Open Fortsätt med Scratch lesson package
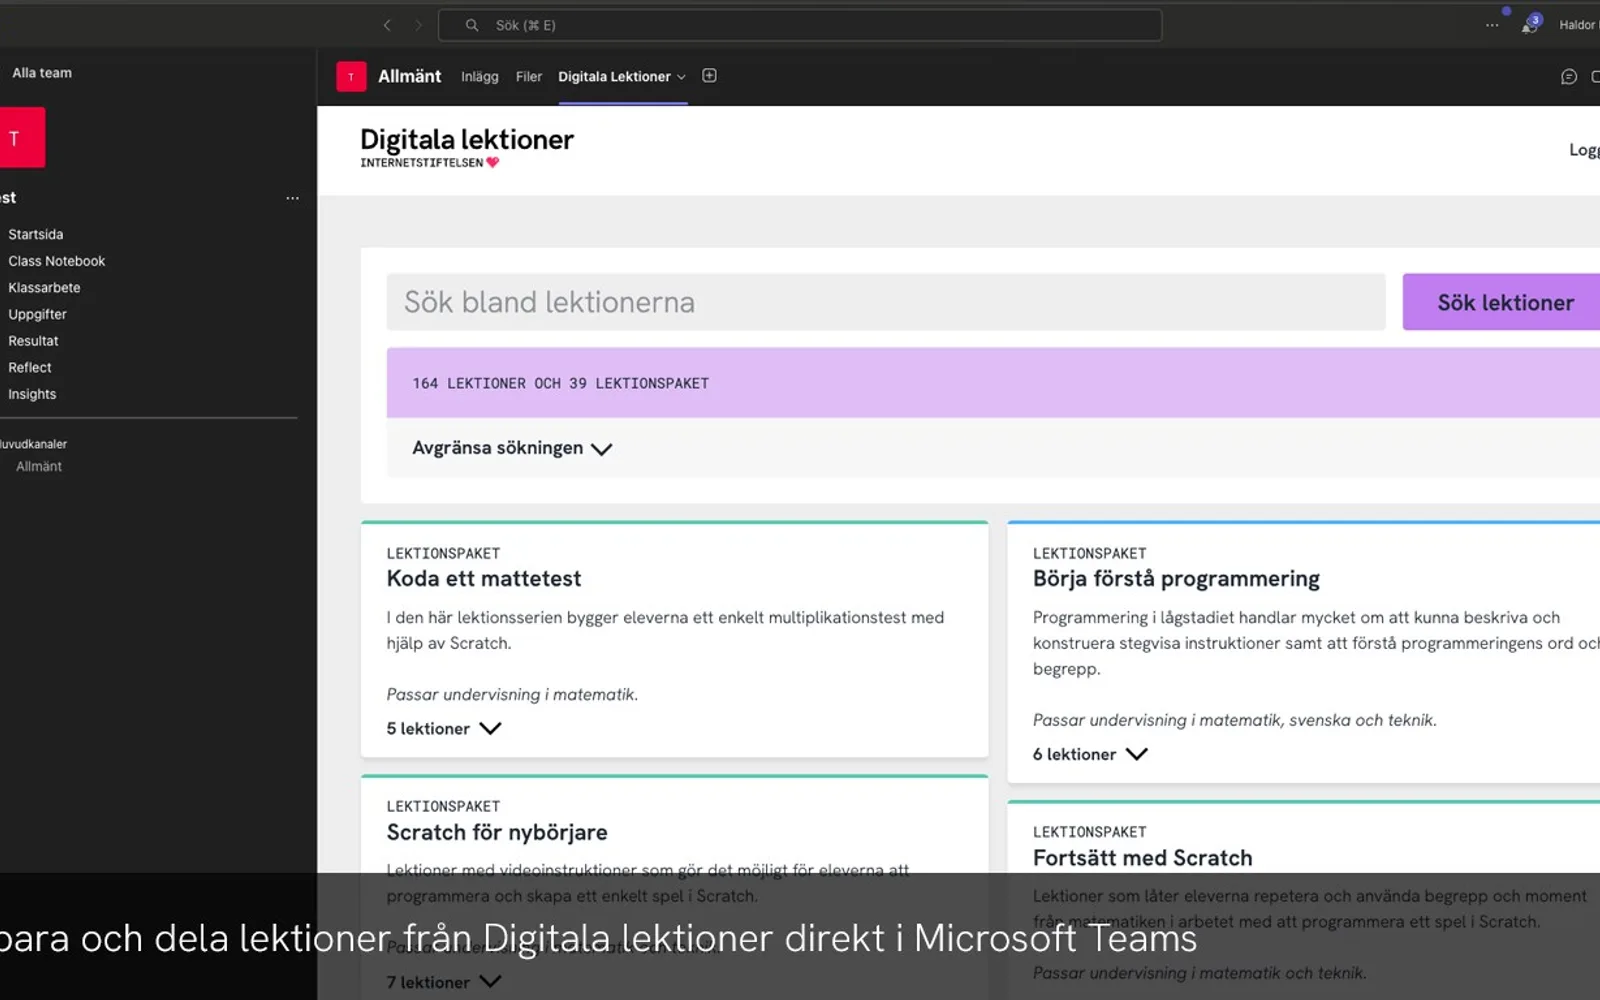 tap(1142, 858)
